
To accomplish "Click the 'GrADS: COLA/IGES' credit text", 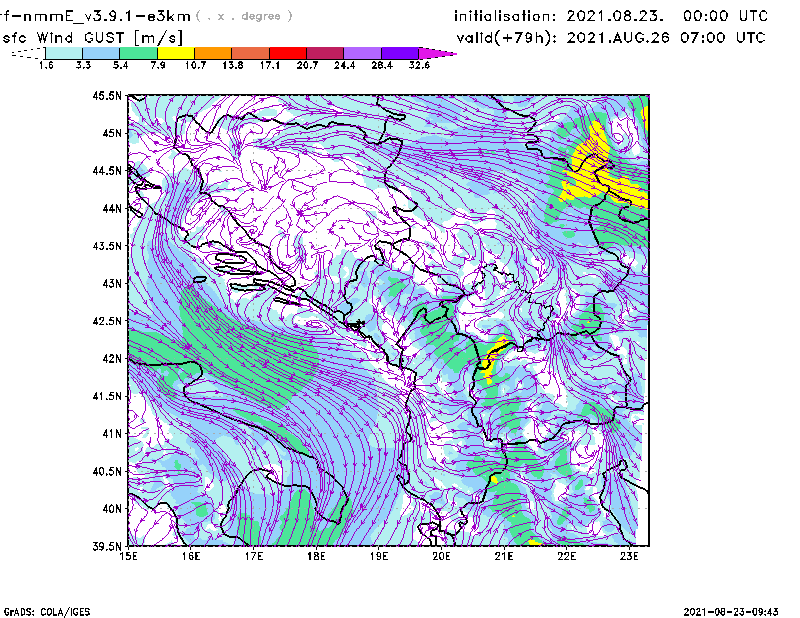I will pyautogui.click(x=47, y=612).
